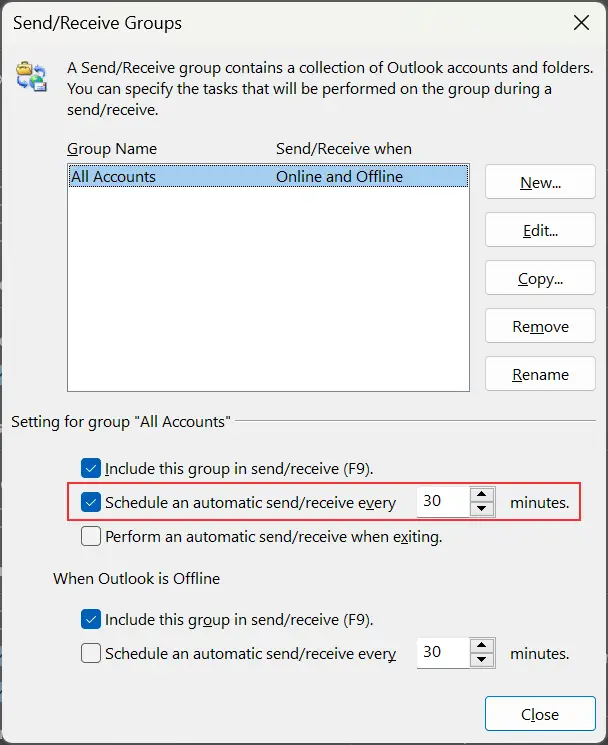Screen dimensions: 608x745
Task: Decrease offline send/receive minutes with down arrow
Action: coord(482,660)
